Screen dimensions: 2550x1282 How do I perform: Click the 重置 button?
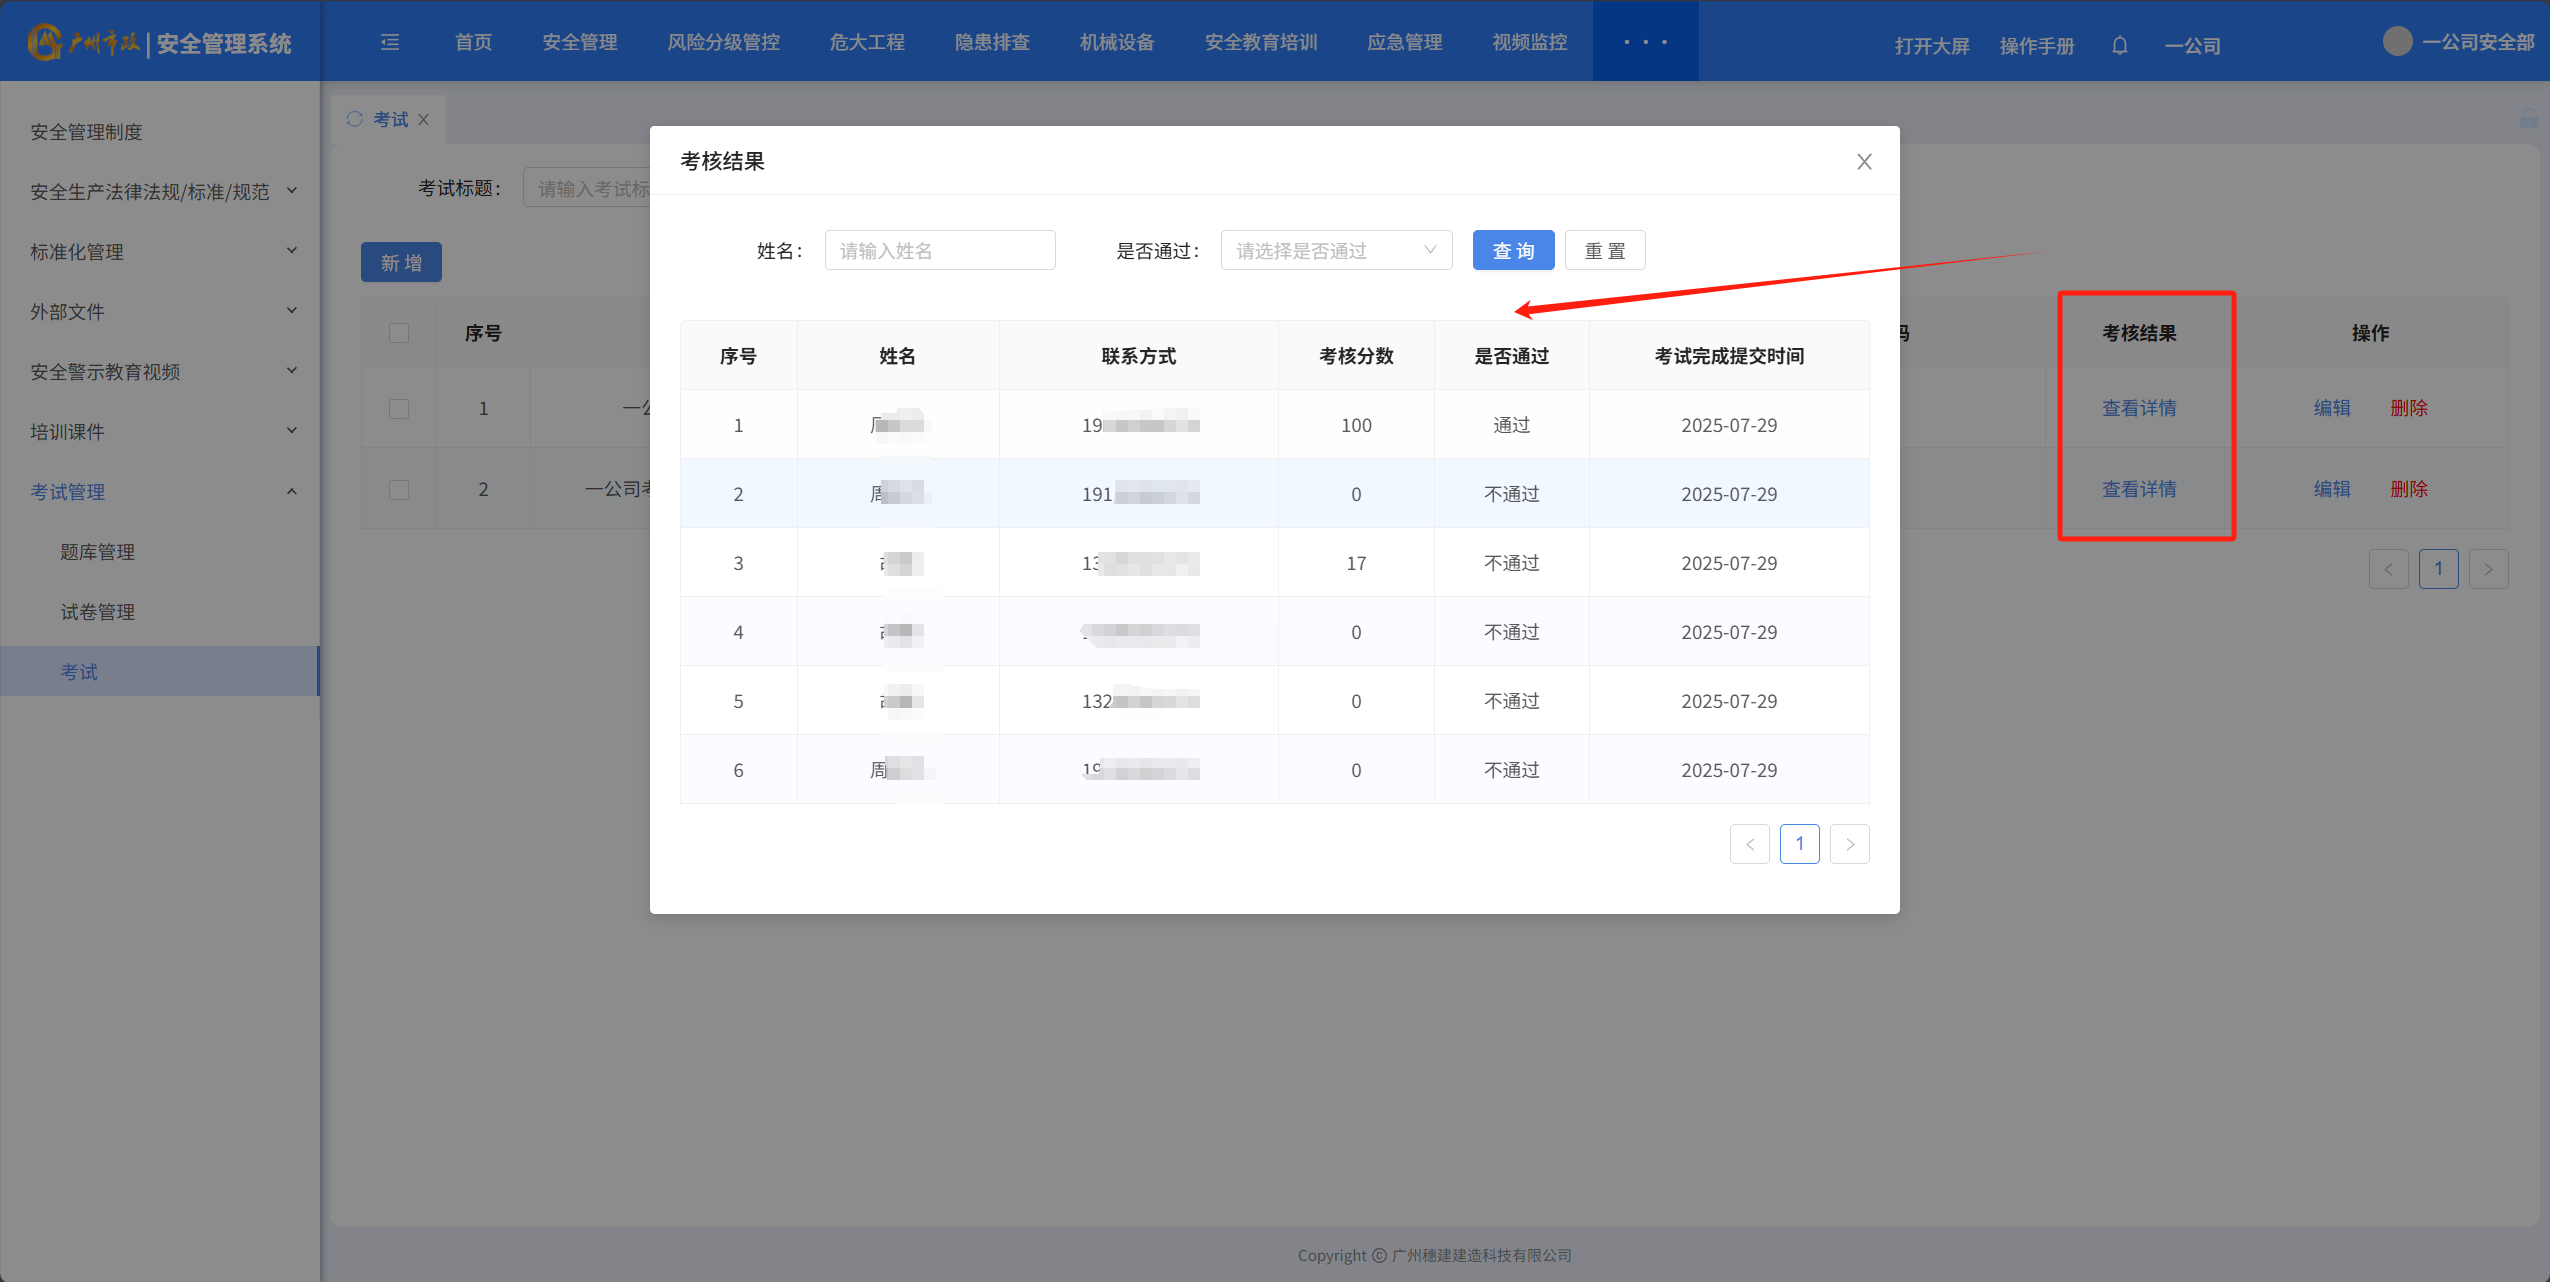click(x=1604, y=250)
